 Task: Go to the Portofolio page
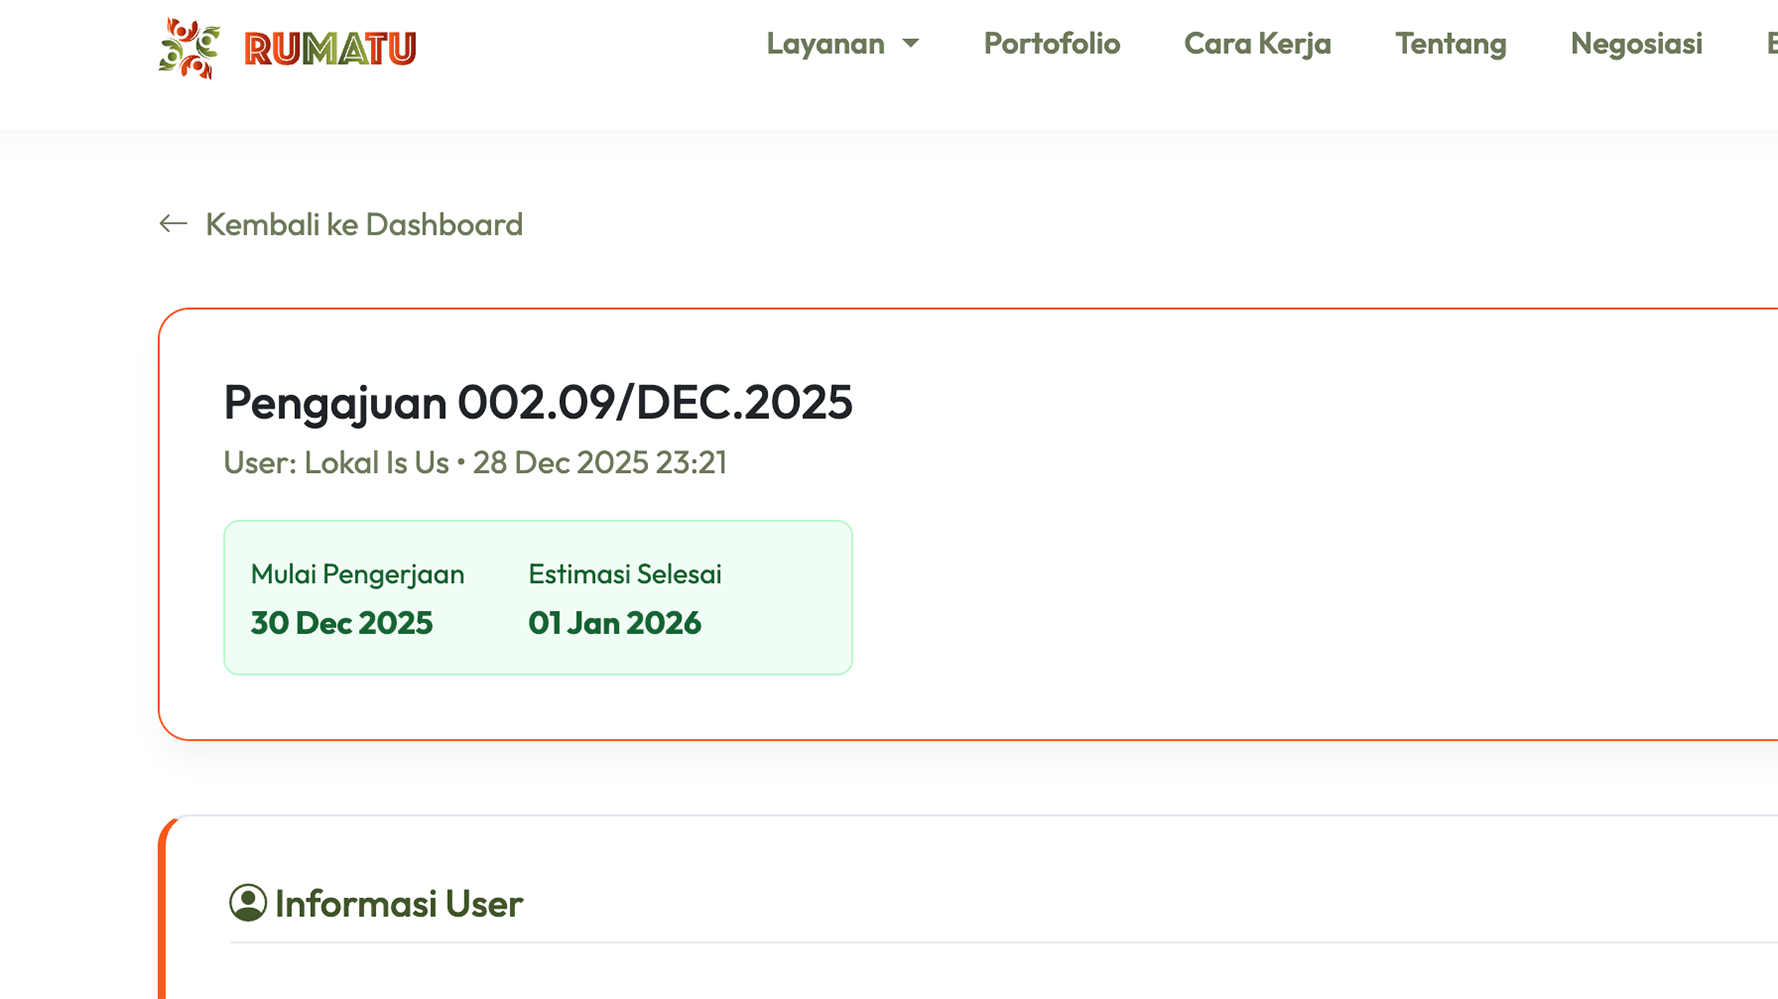point(1051,44)
